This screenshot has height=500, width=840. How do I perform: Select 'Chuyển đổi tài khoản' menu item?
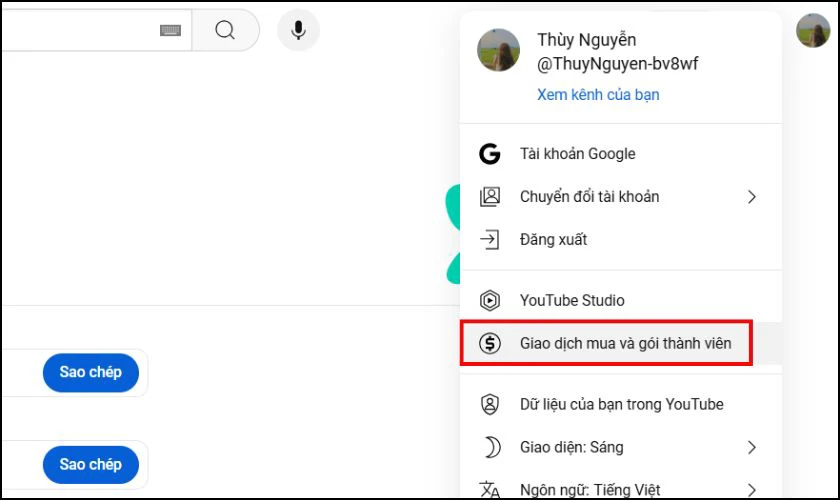point(620,197)
